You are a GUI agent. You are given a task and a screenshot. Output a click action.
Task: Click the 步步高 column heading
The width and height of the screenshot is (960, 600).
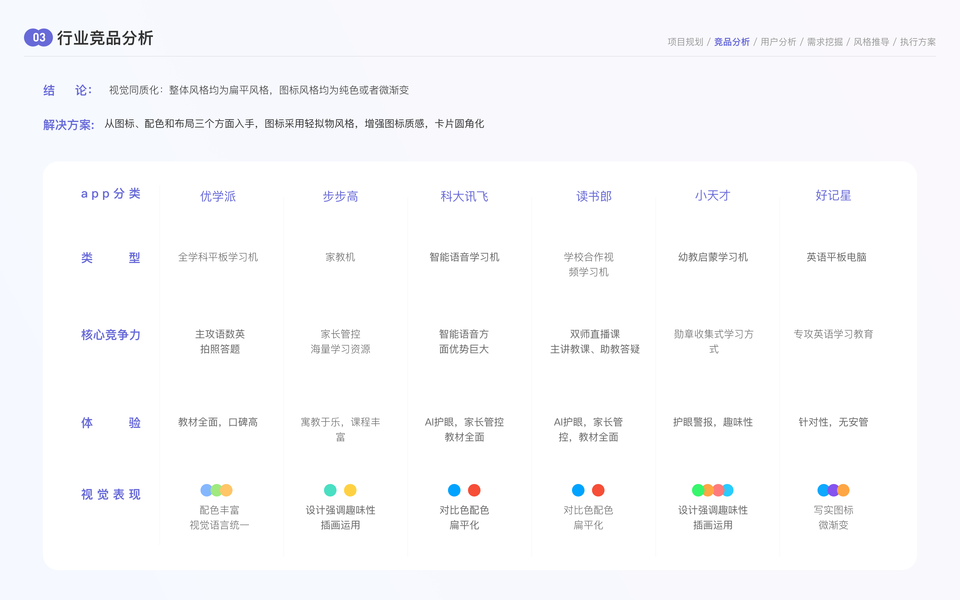coord(340,196)
